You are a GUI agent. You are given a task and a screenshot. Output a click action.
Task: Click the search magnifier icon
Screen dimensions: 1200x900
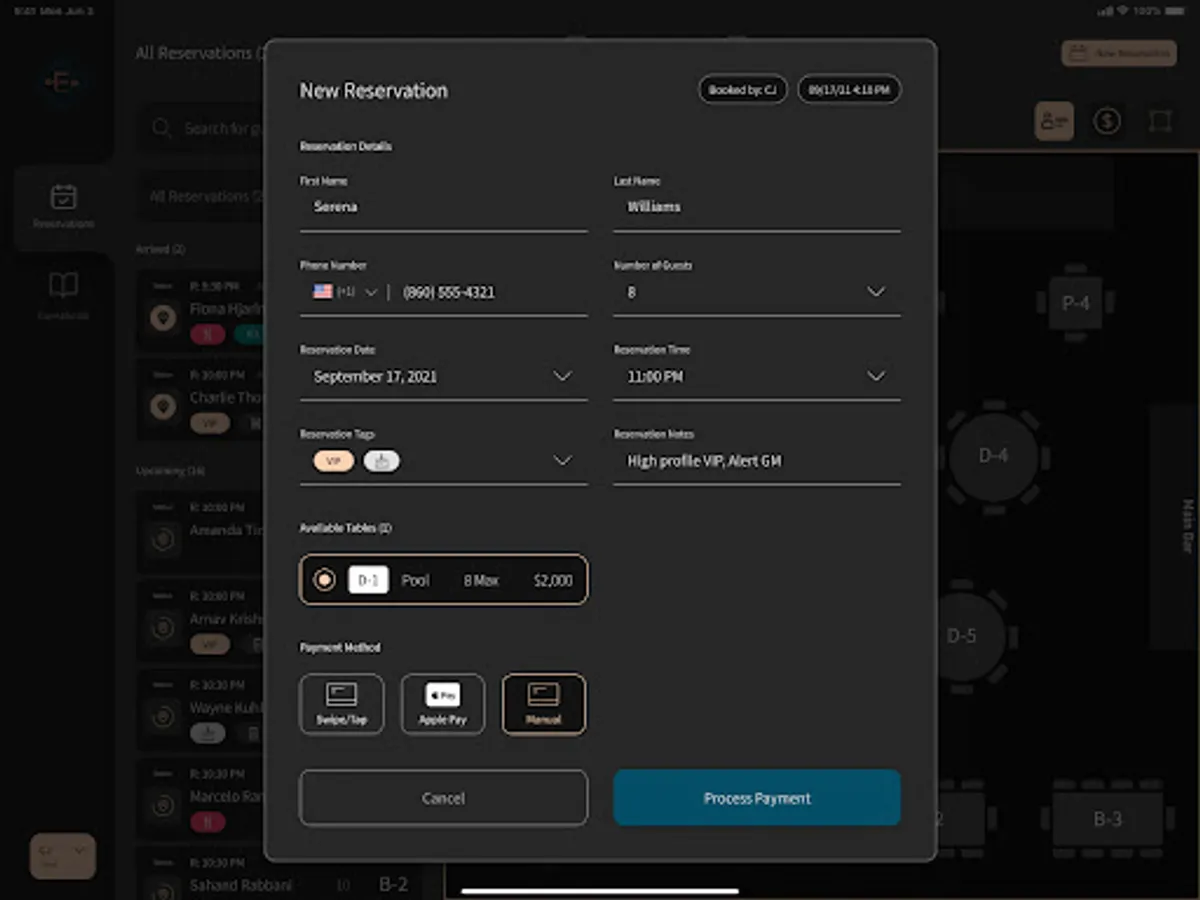(161, 128)
